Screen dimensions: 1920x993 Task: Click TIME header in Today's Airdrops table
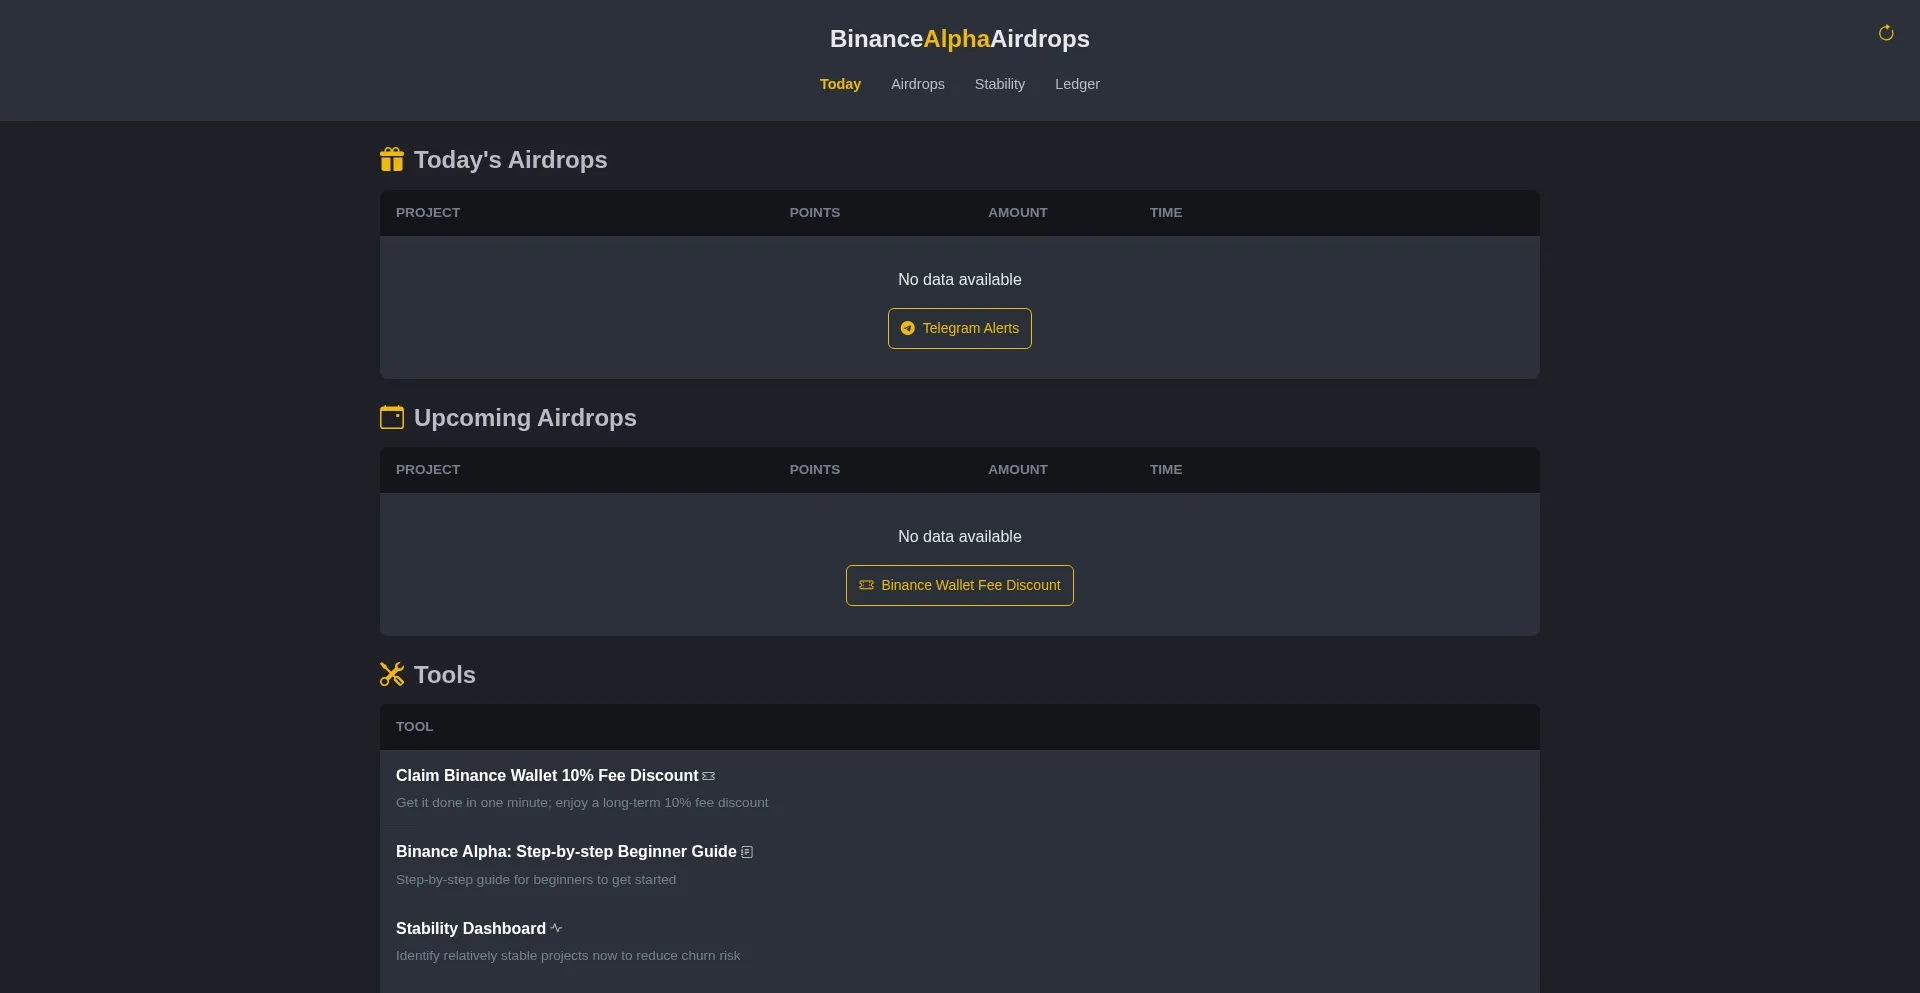(1166, 213)
